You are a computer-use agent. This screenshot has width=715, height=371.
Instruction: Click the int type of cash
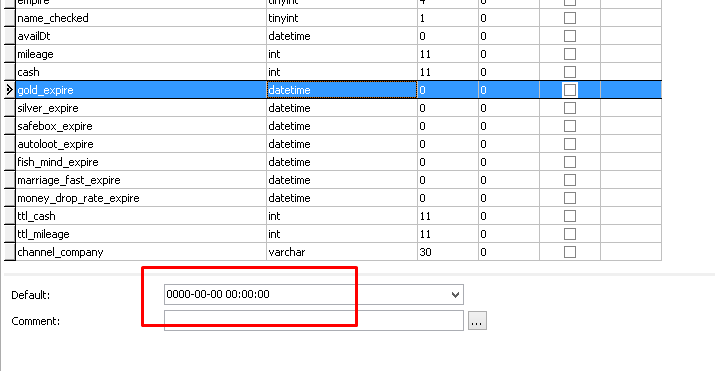point(274,72)
